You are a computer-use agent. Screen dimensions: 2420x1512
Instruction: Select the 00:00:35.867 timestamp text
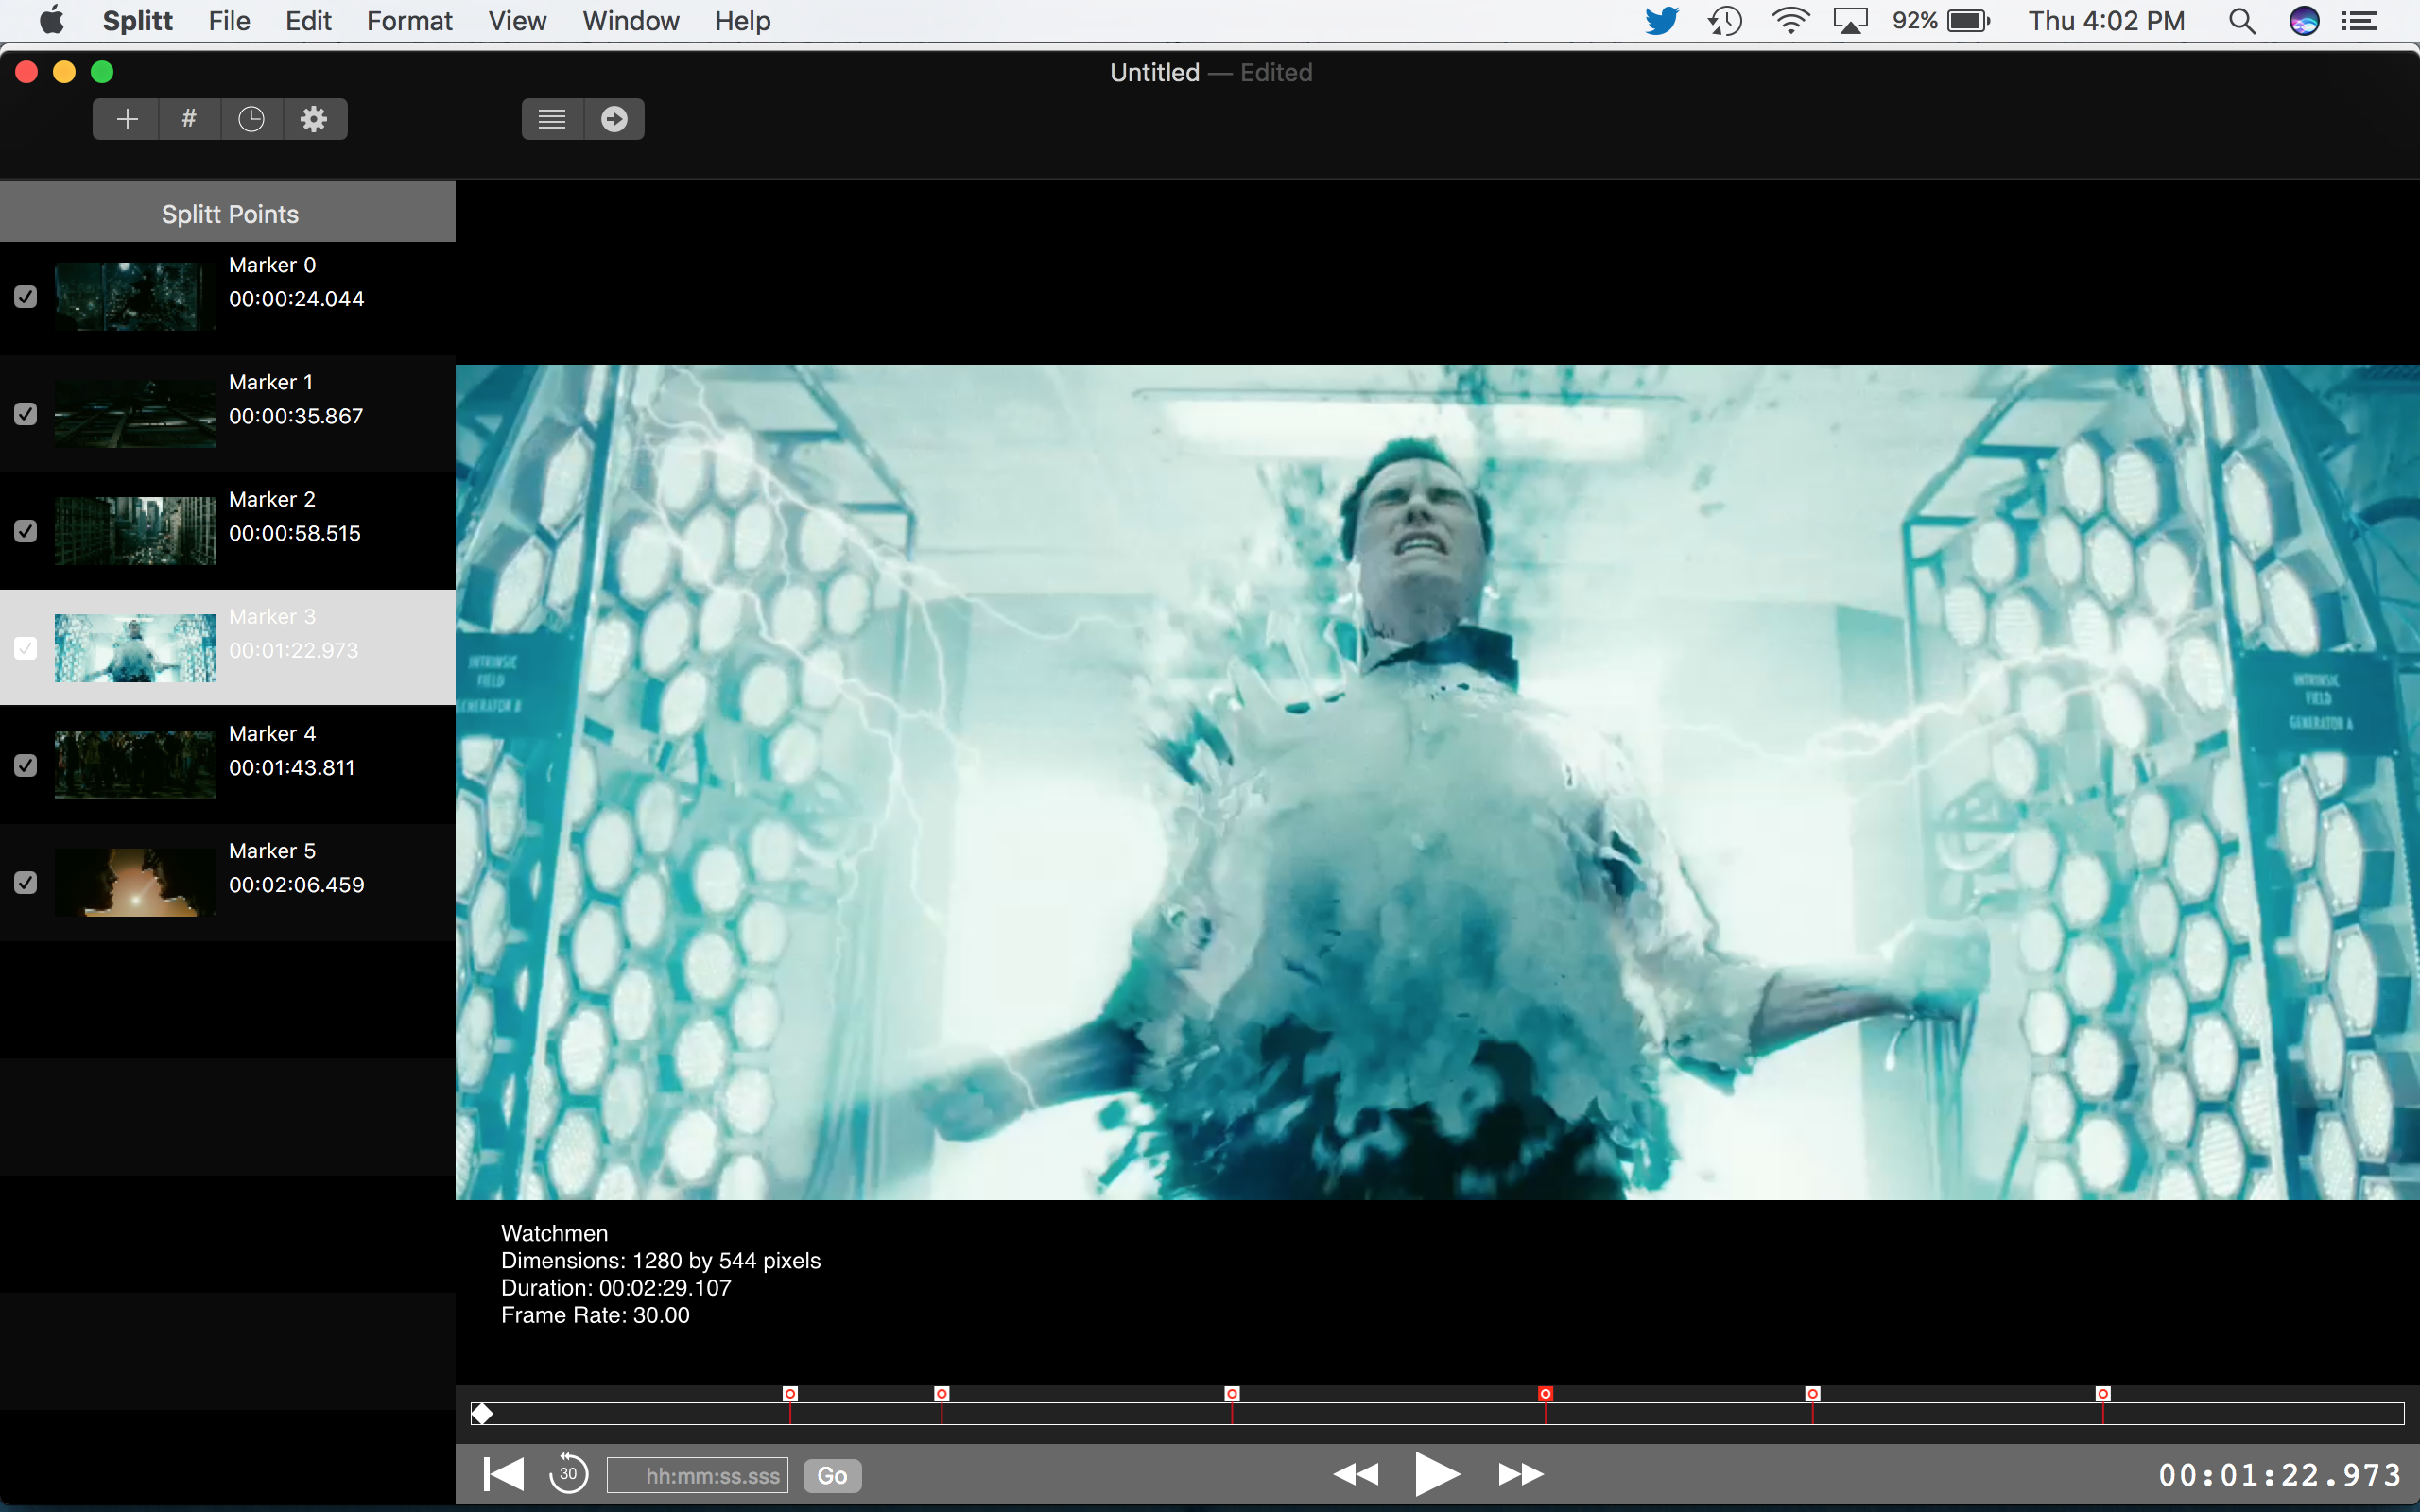coord(296,416)
